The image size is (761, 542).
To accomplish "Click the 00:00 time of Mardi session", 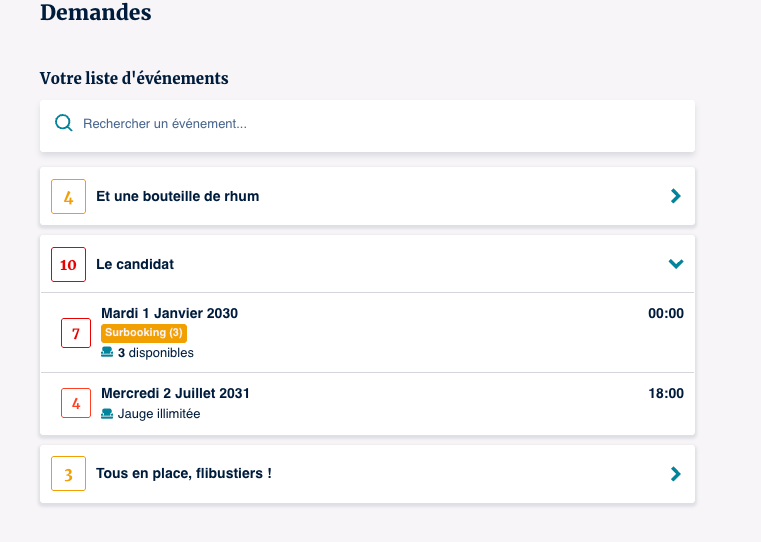I will pos(666,313).
